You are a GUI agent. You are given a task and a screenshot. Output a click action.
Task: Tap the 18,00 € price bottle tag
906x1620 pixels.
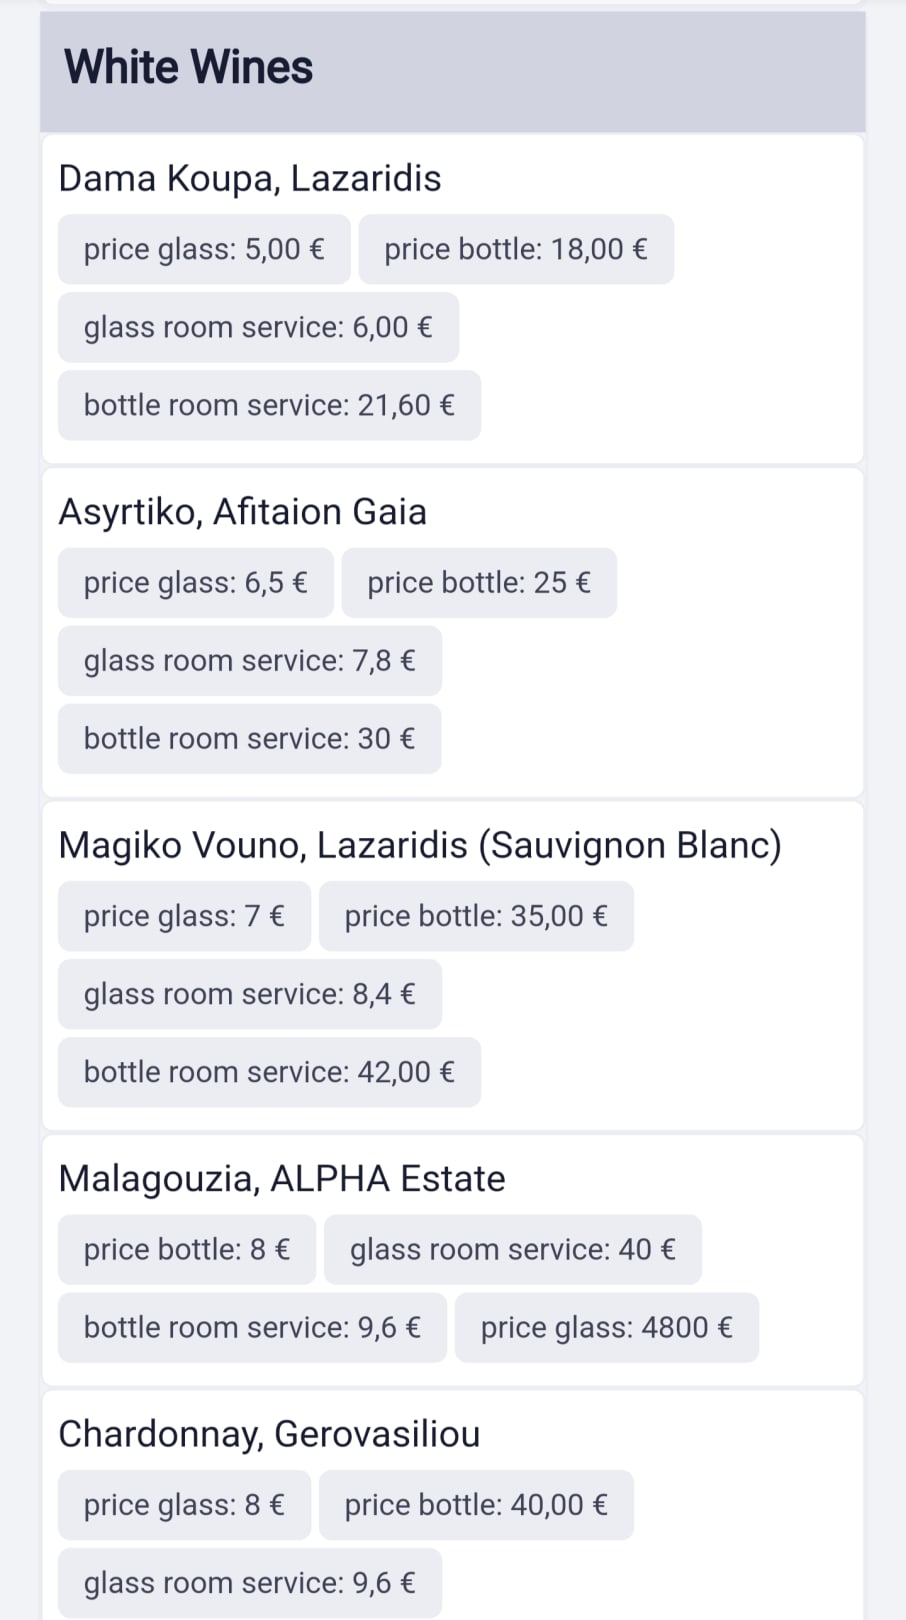click(516, 249)
